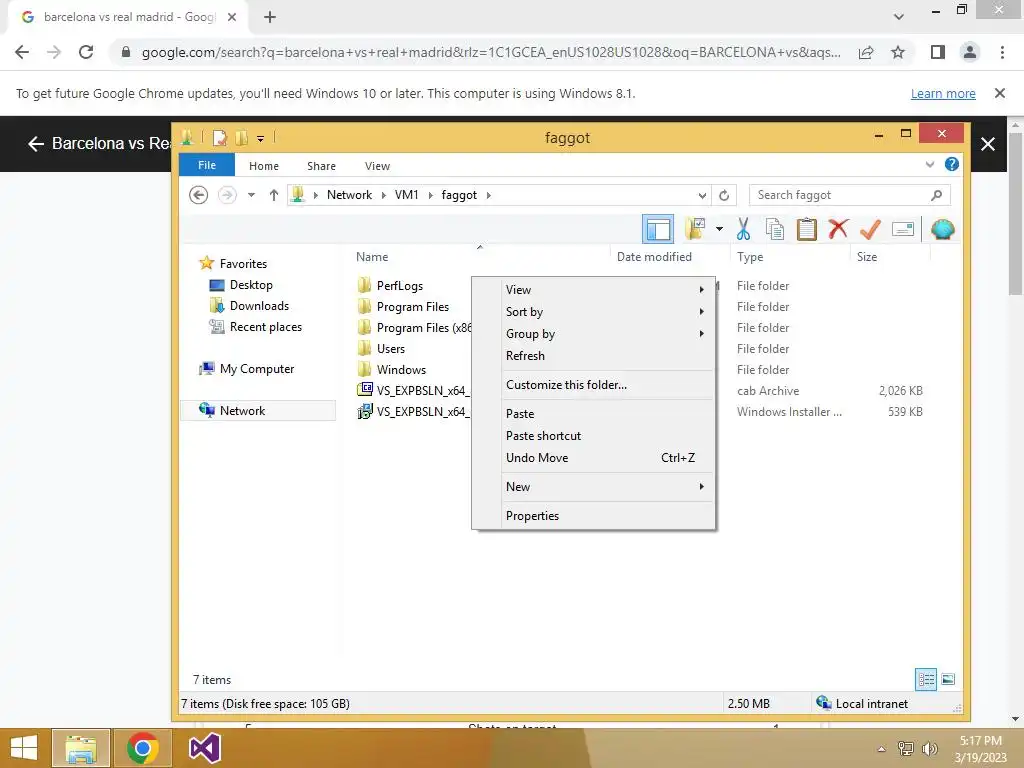1024x768 pixels.
Task: Click the envelope-style Rename/Properties icon
Action: point(903,229)
